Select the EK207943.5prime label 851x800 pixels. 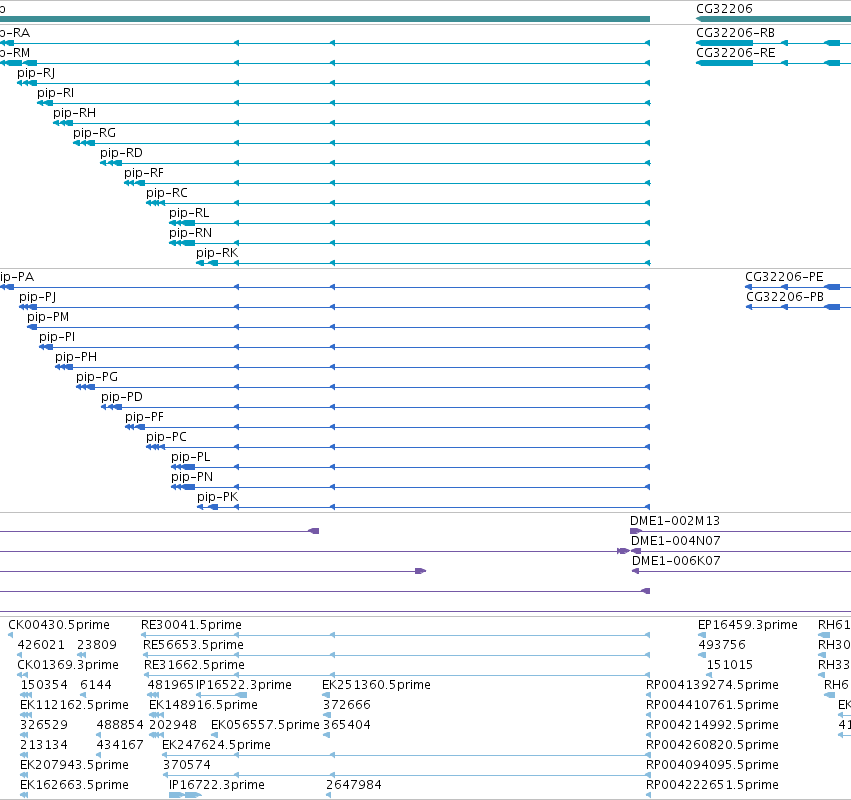74,765
